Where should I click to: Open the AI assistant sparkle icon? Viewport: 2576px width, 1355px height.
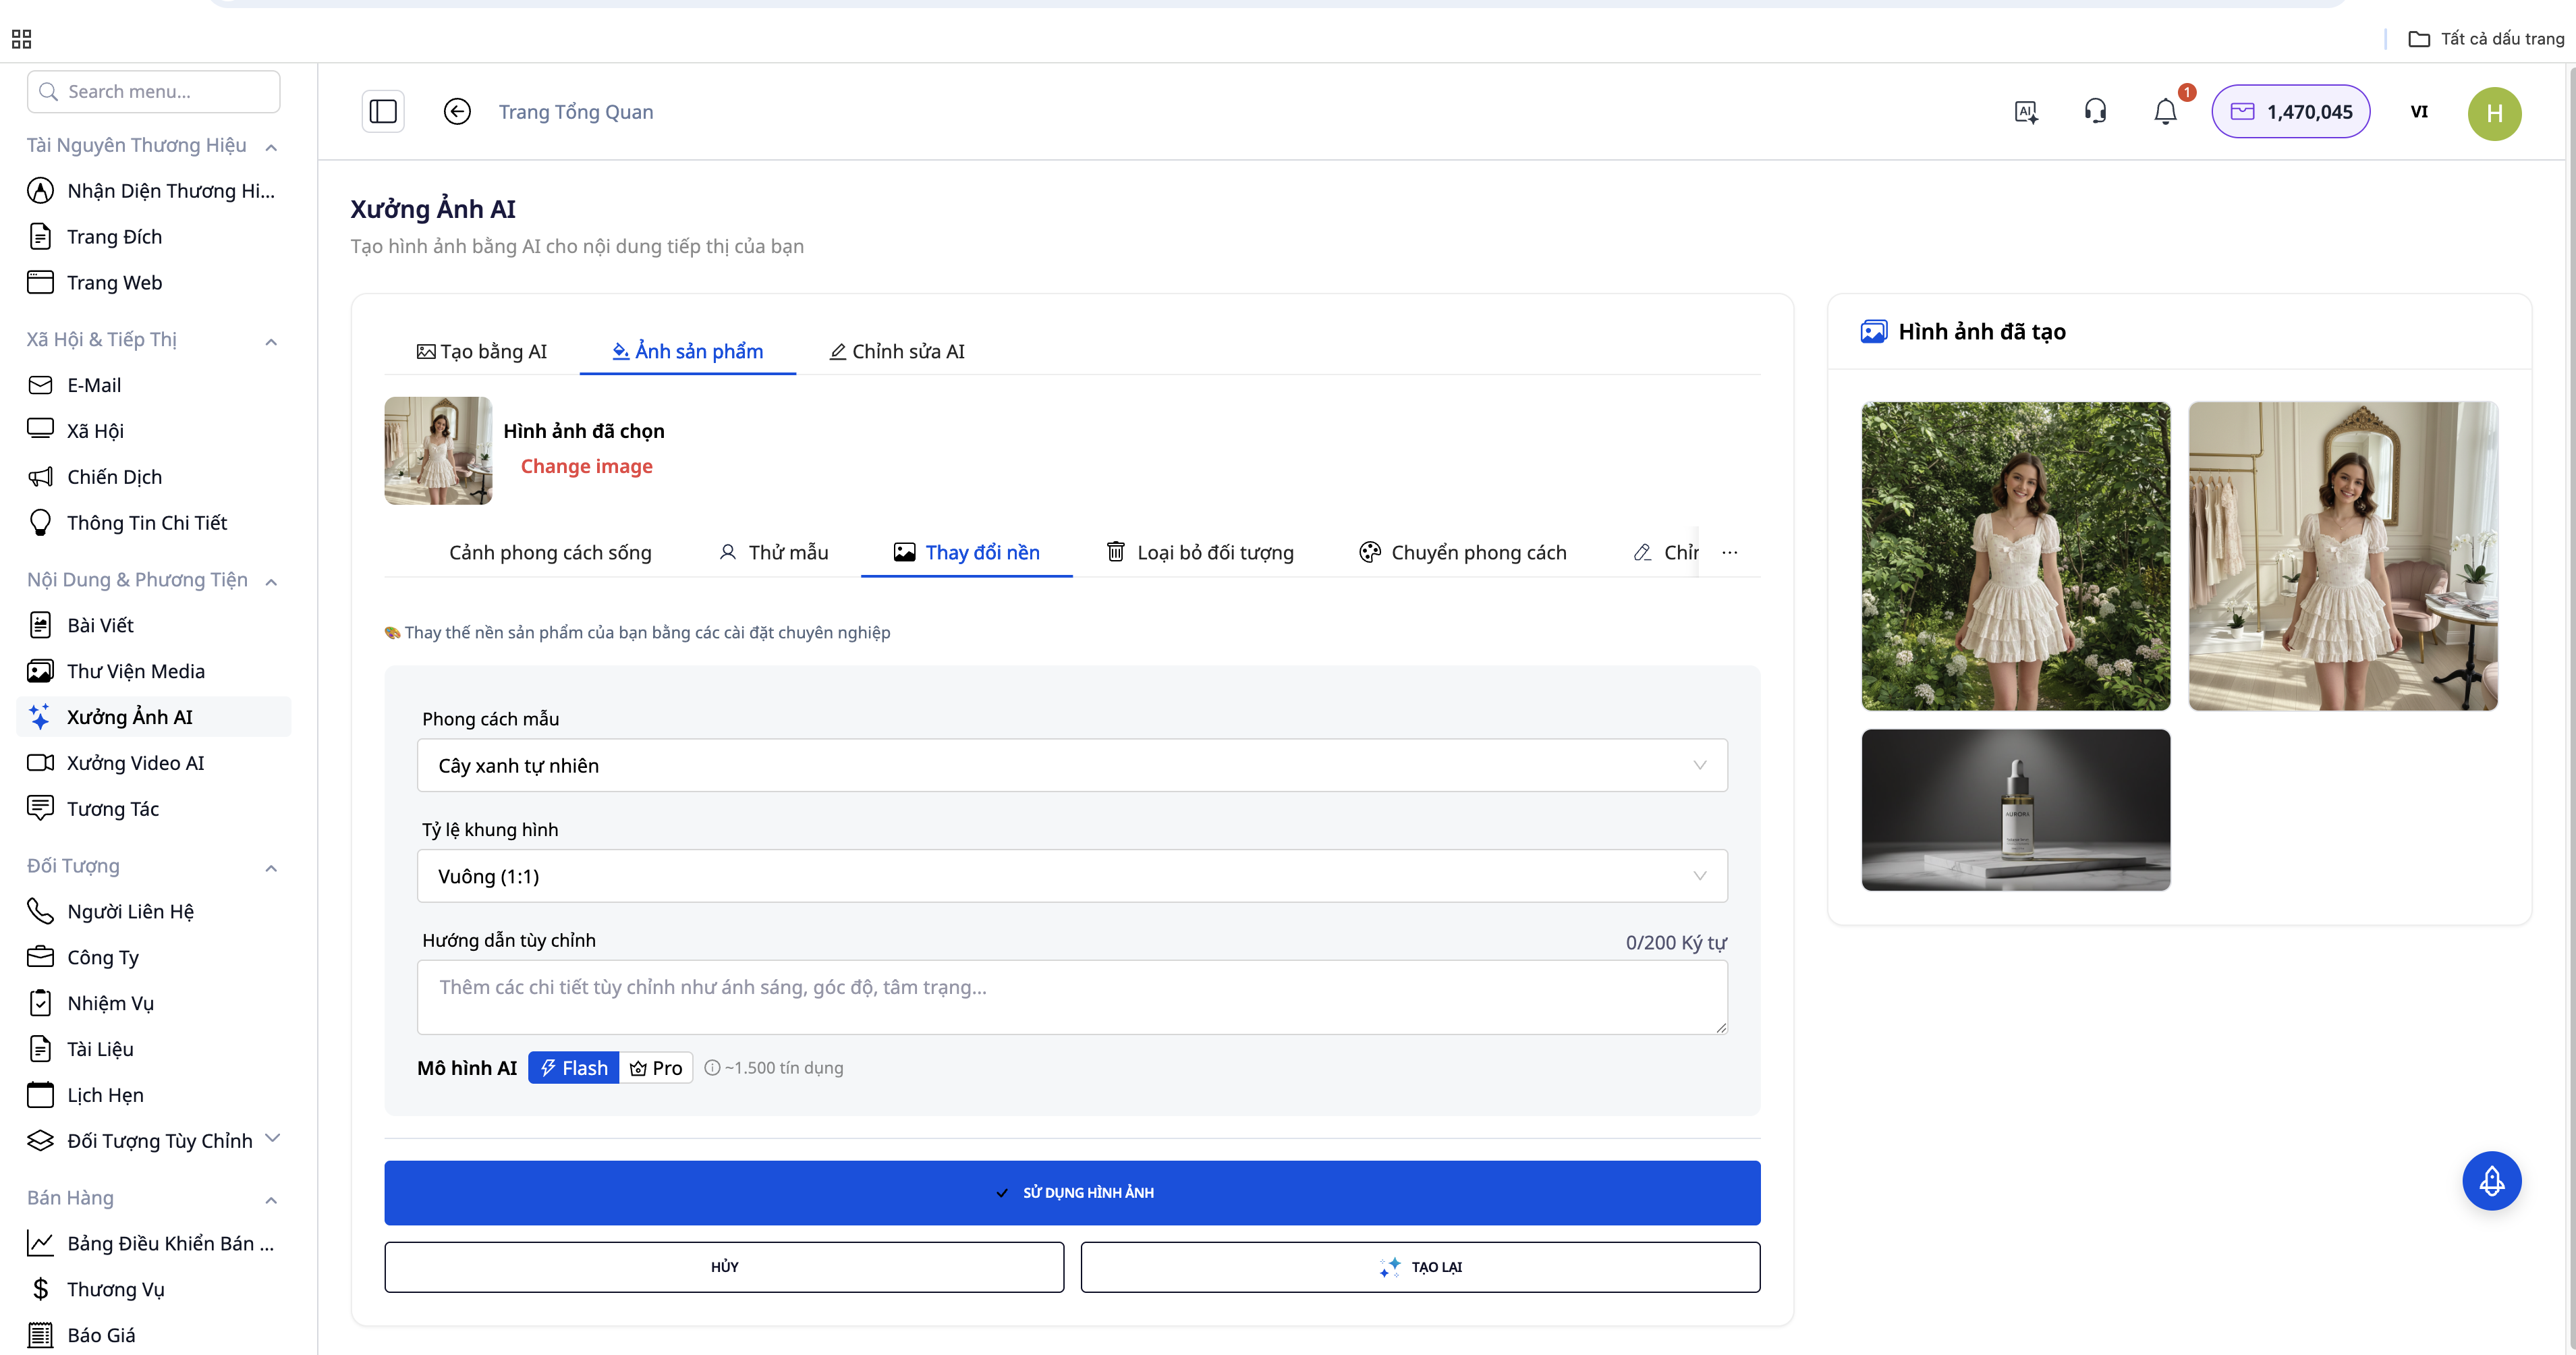point(2026,111)
